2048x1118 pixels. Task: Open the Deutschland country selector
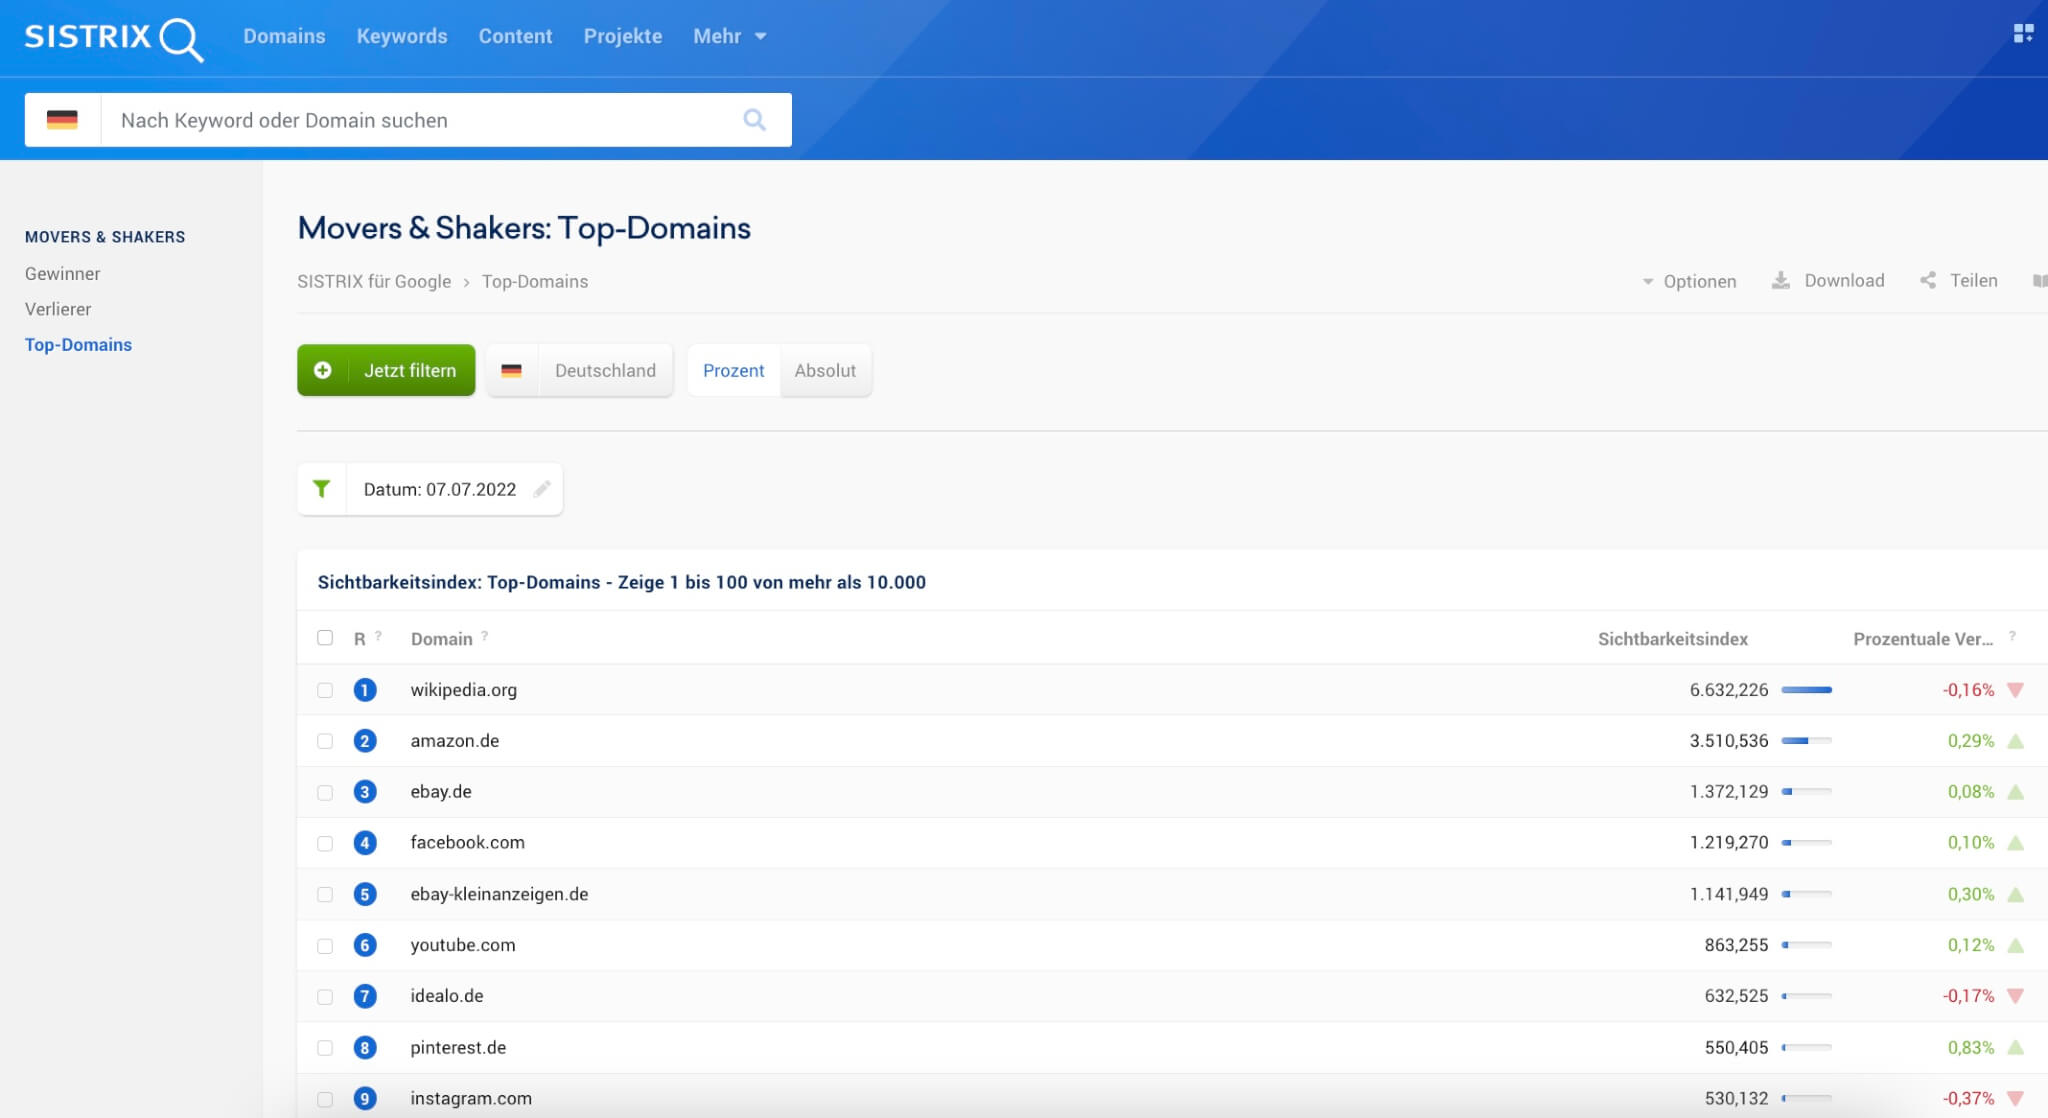point(580,370)
